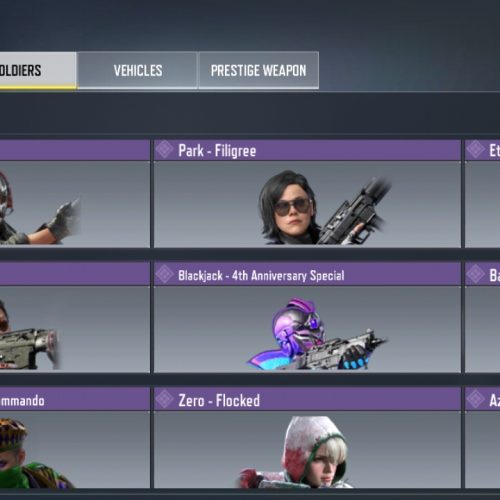The height and width of the screenshot is (500, 500).
Task: Open the Prestige Weapon tab
Action: tap(259, 70)
